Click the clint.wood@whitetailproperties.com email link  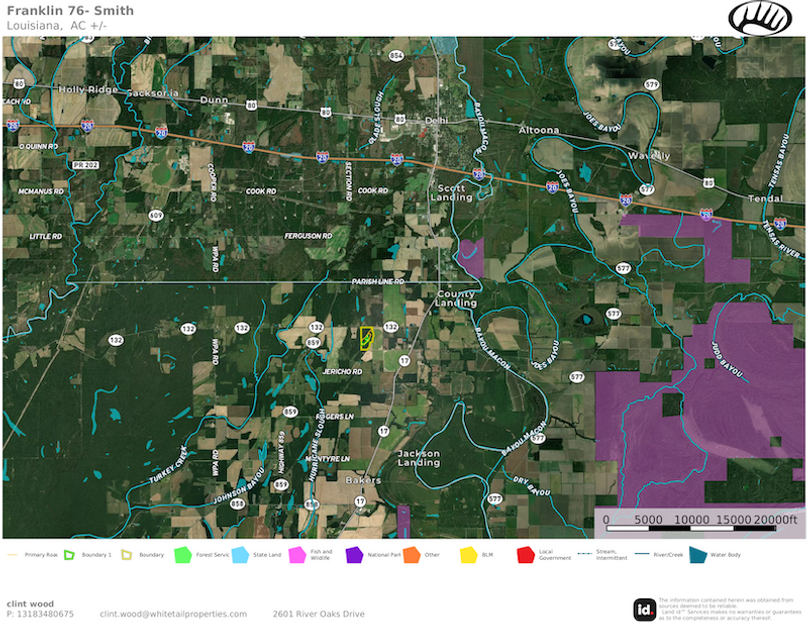pyautogui.click(x=173, y=614)
